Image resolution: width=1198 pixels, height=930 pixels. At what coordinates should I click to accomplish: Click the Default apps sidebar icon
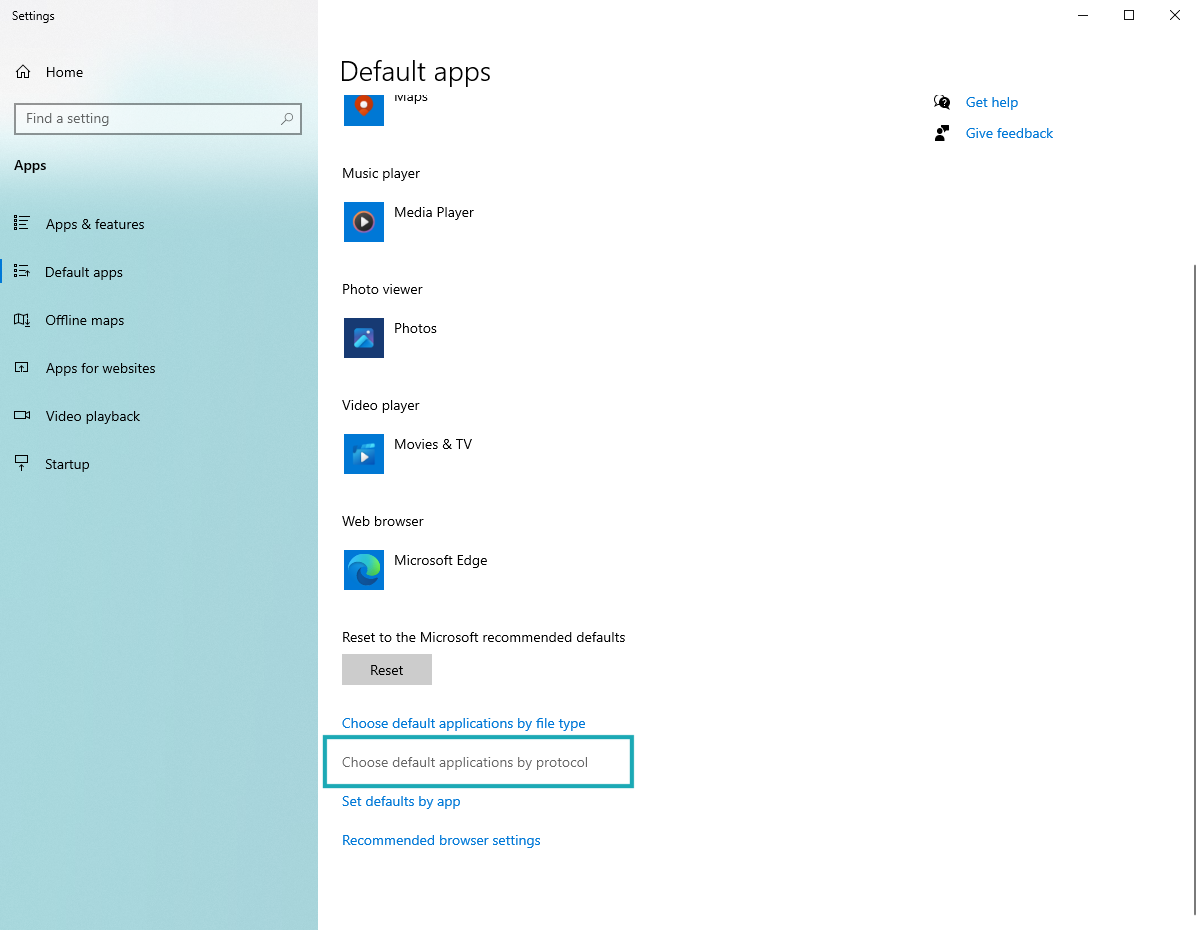click(21, 271)
